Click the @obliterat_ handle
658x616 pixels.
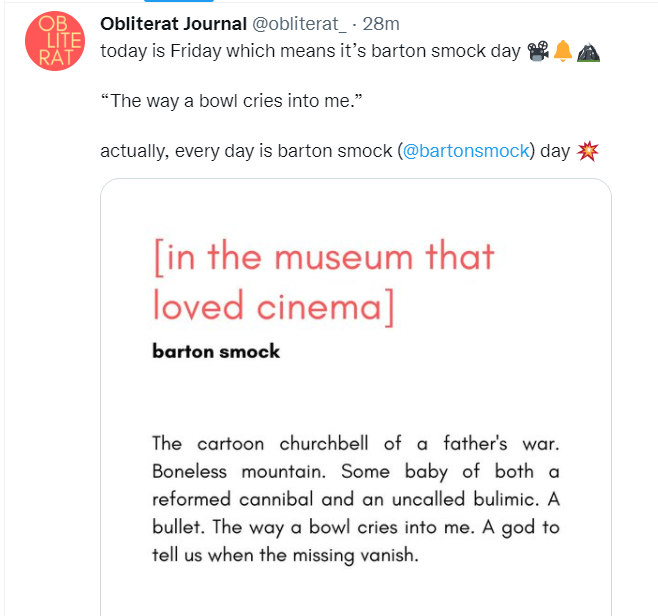(297, 25)
